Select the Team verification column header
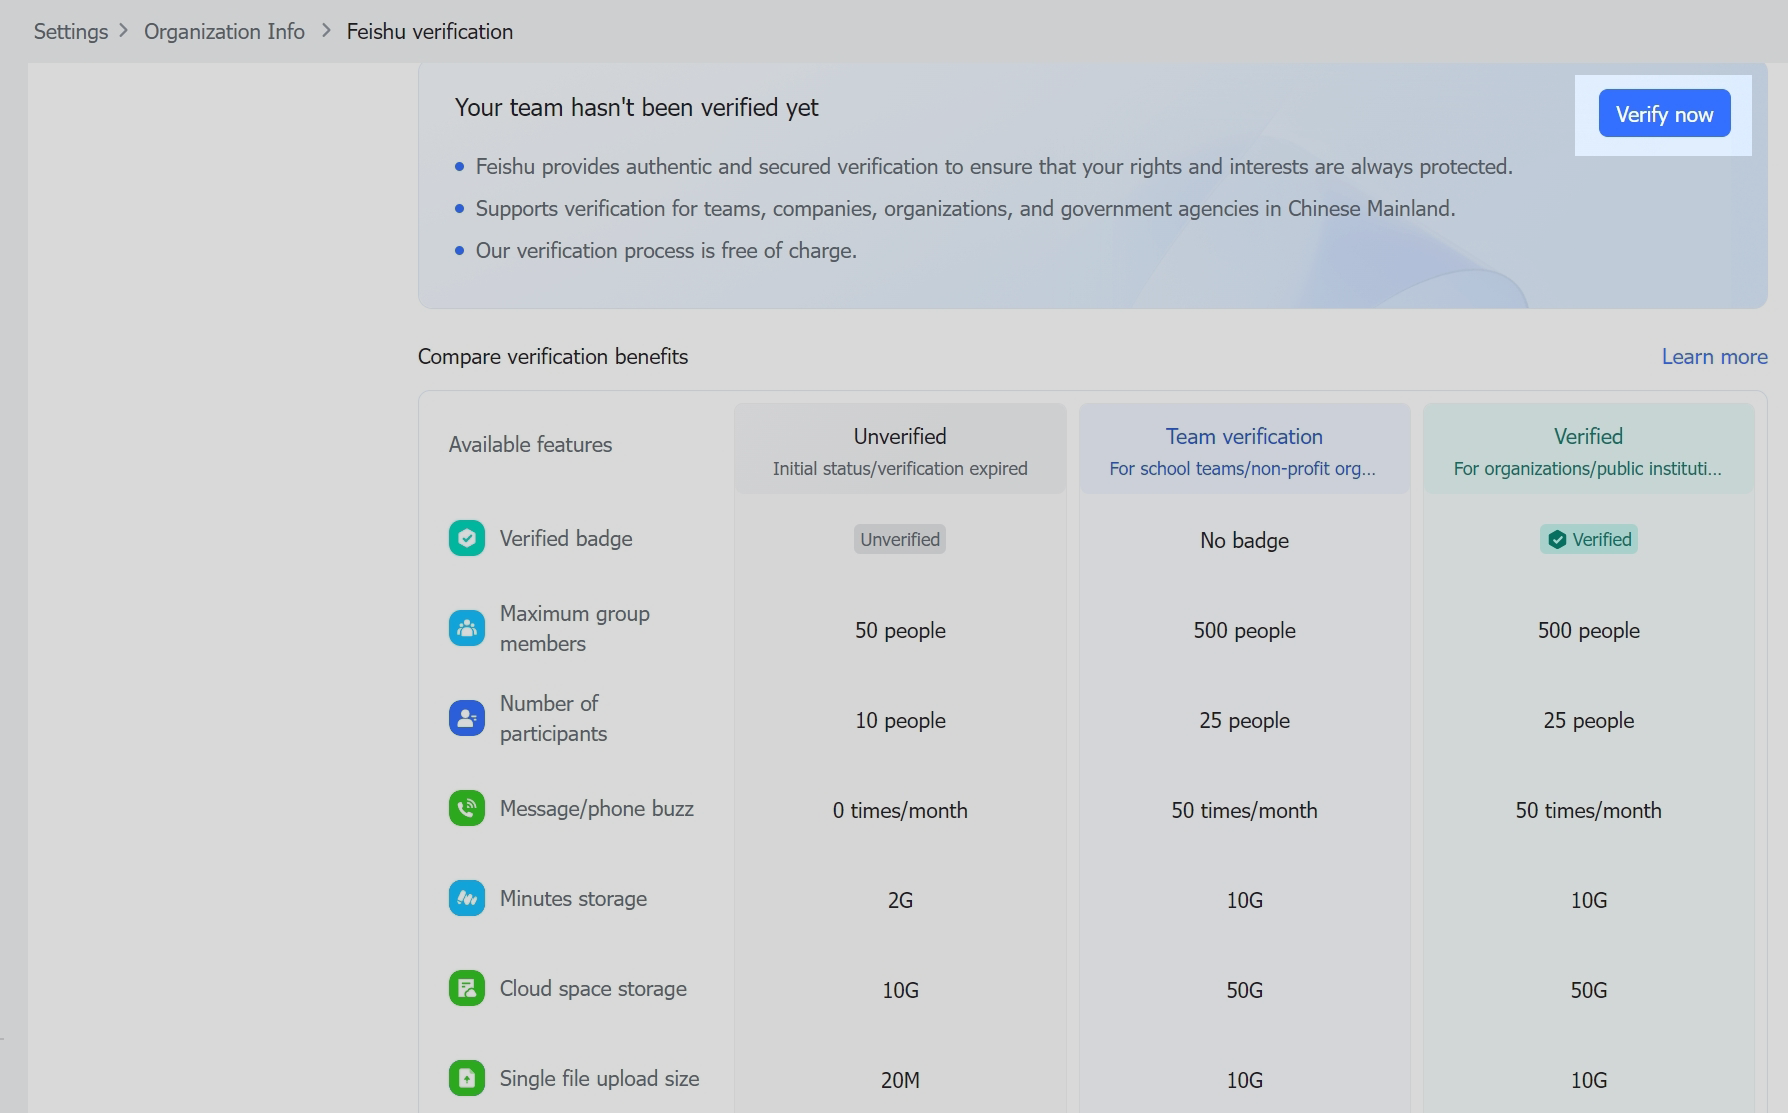The width and height of the screenshot is (1788, 1113). point(1243,437)
